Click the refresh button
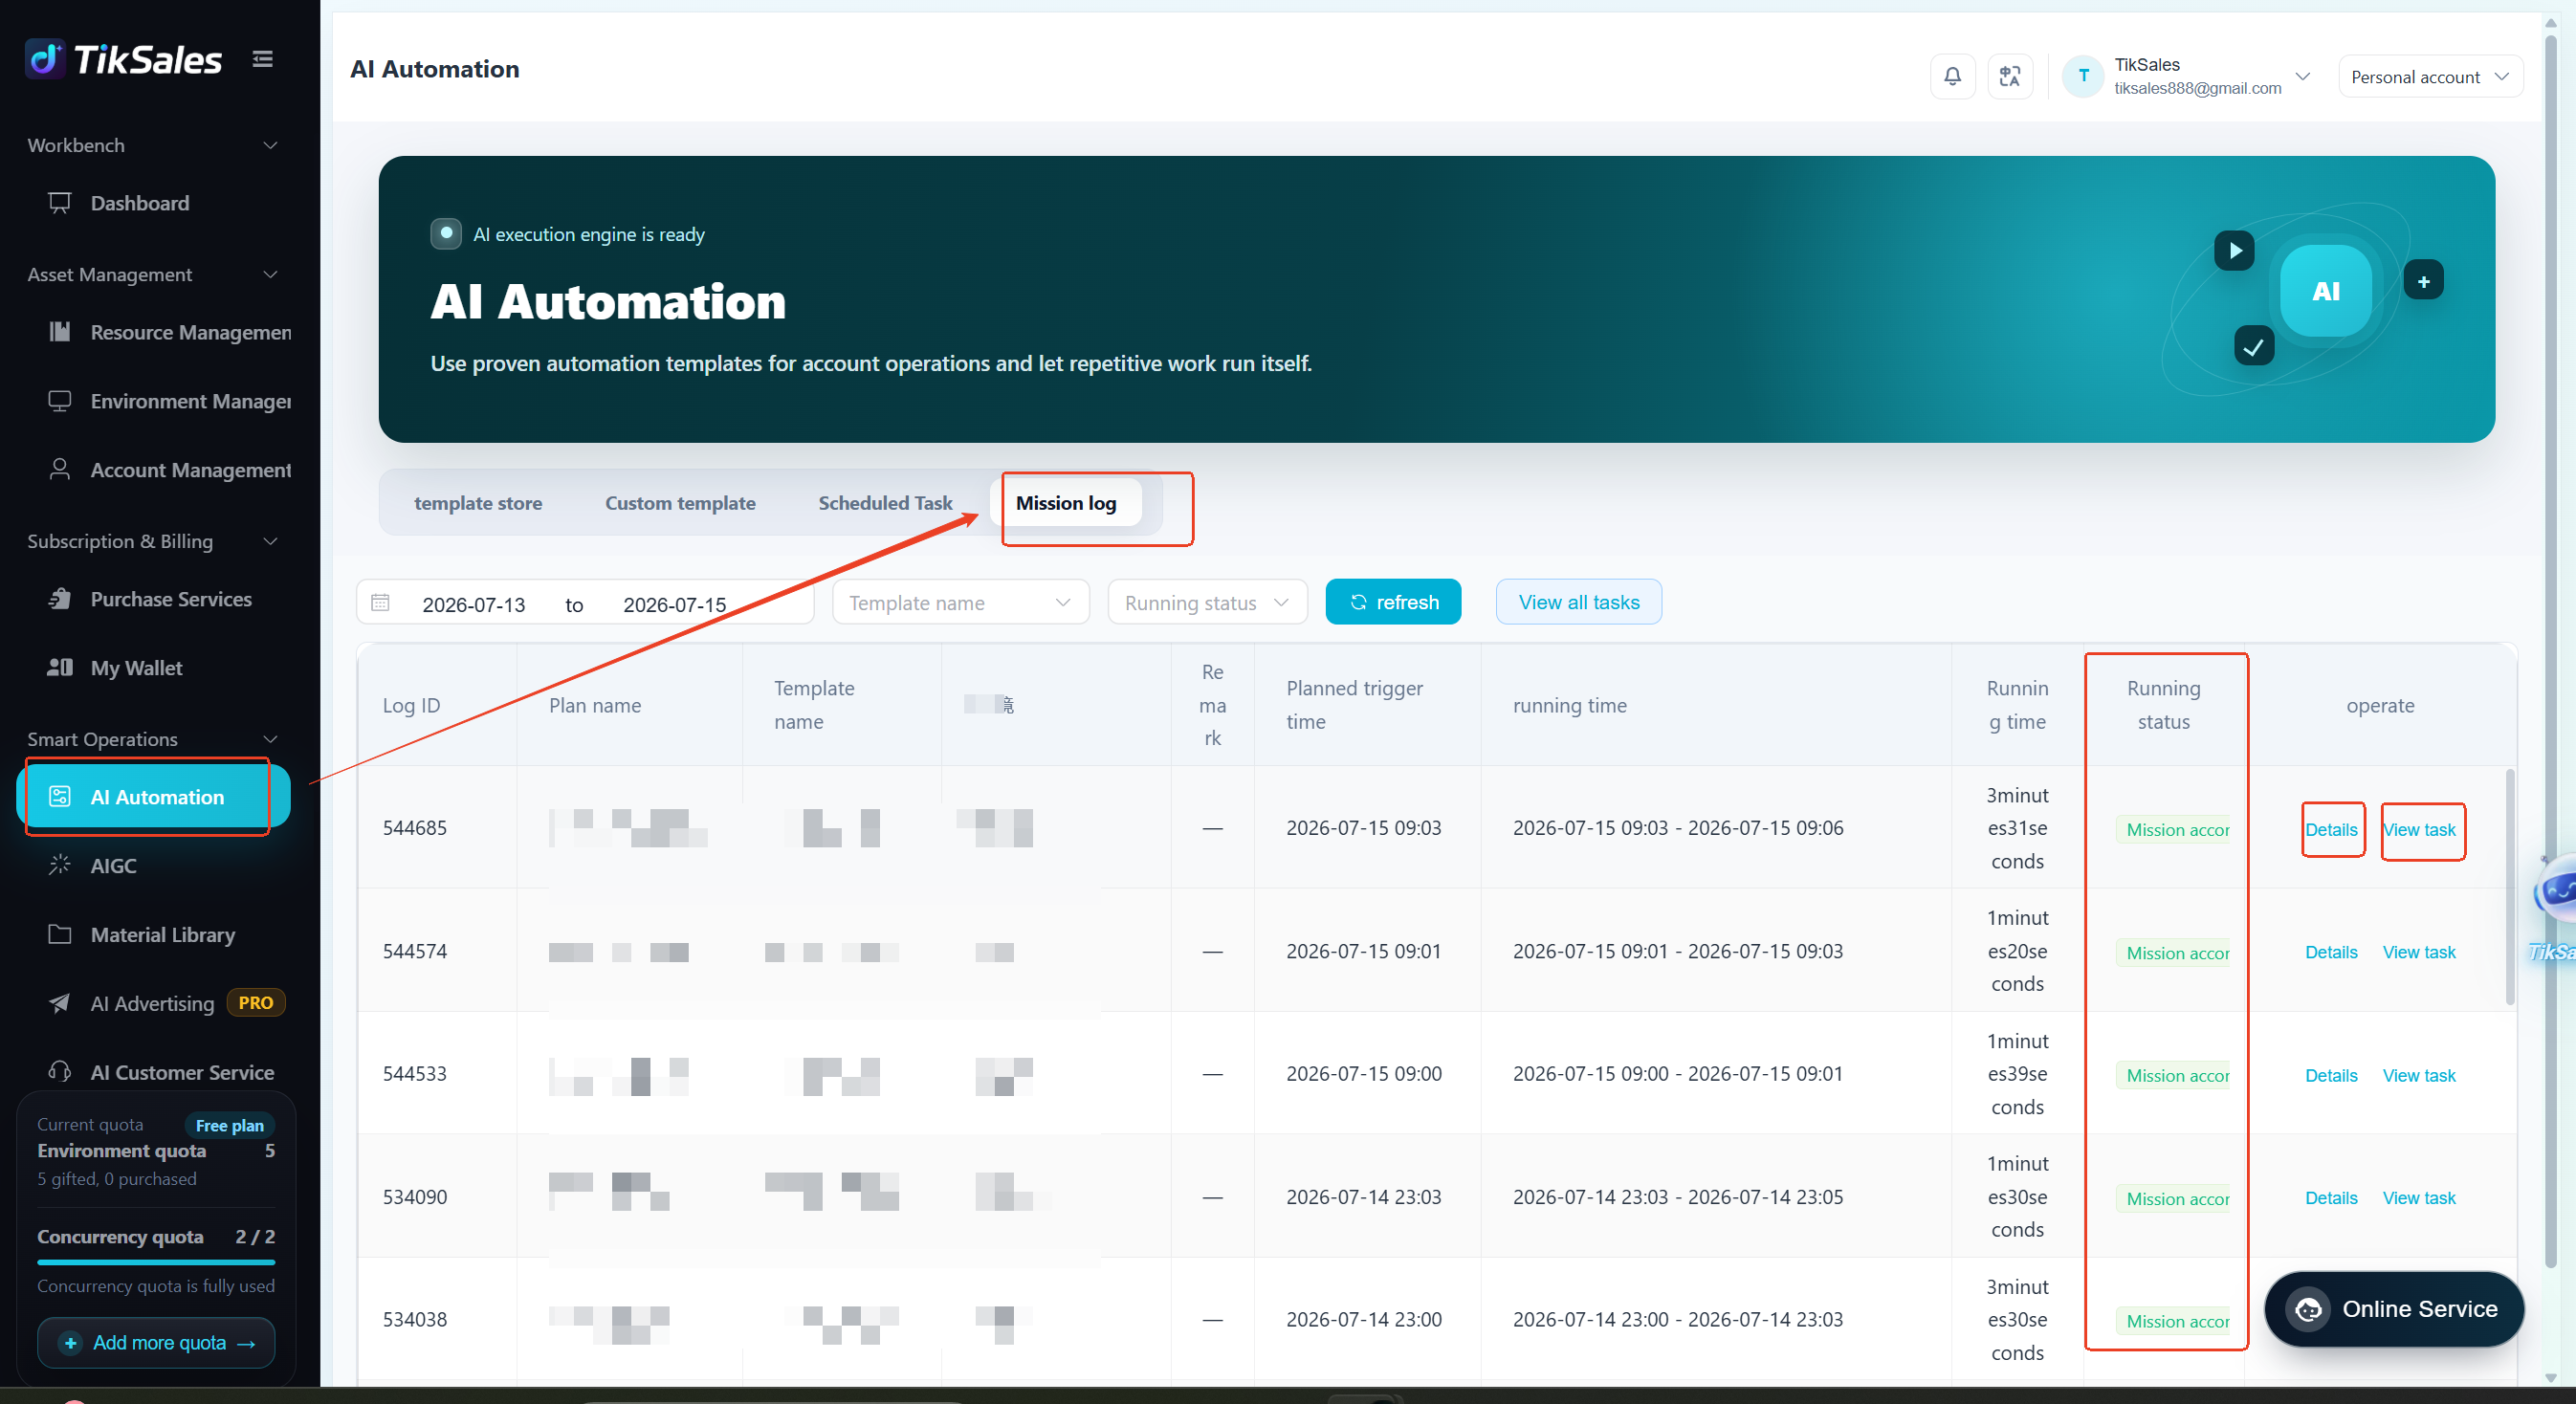Viewport: 2576px width, 1404px height. (1393, 602)
